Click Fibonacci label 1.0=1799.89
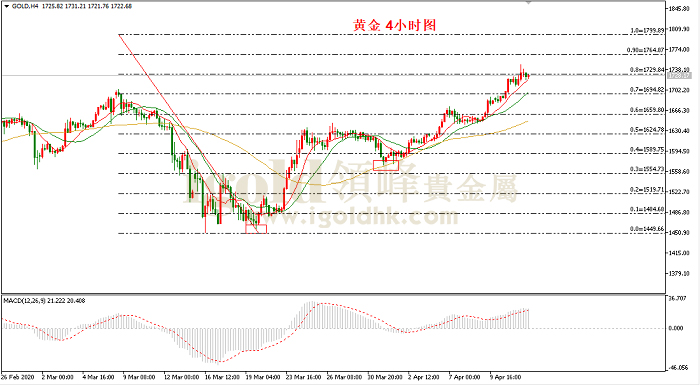The image size is (700, 385). (x=647, y=30)
